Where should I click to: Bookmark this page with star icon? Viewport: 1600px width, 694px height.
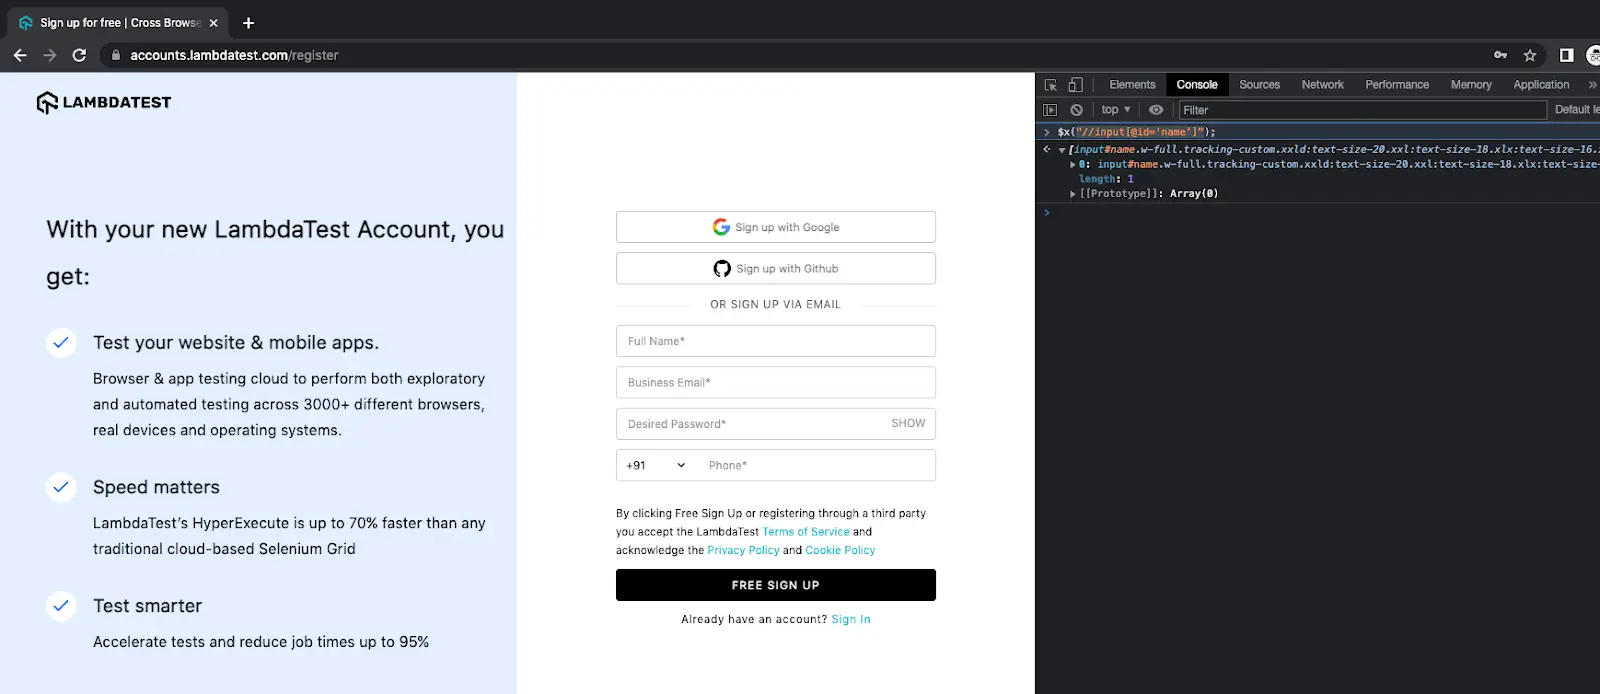tap(1529, 55)
